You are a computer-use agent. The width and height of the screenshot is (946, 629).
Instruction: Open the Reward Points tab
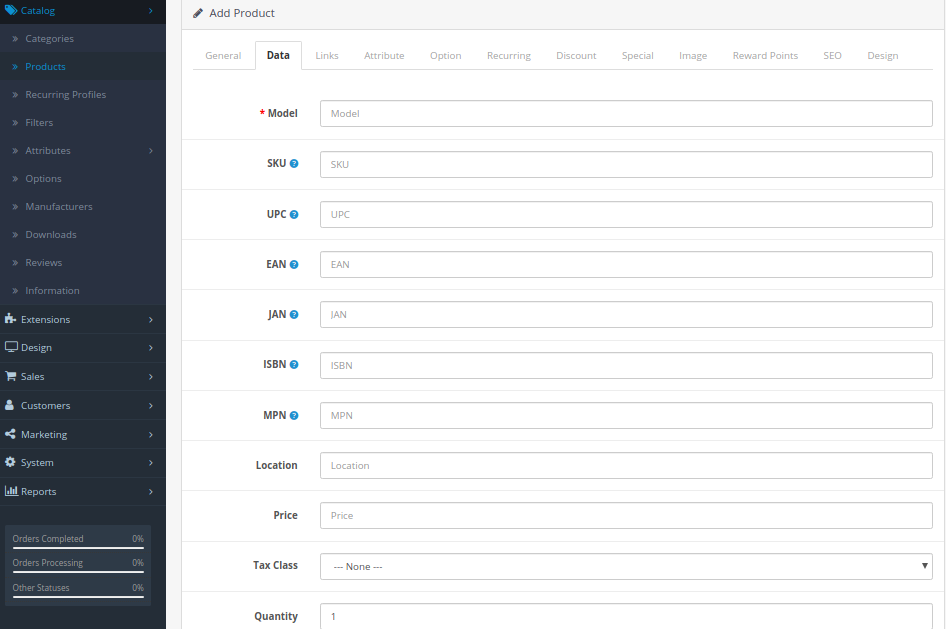click(x=765, y=55)
